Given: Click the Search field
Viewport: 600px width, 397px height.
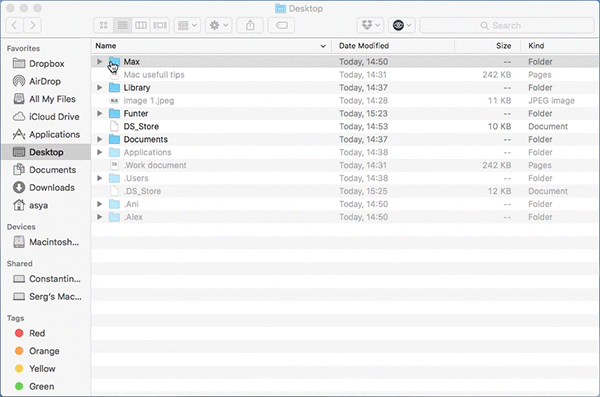Looking at the screenshot, I should tap(507, 26).
